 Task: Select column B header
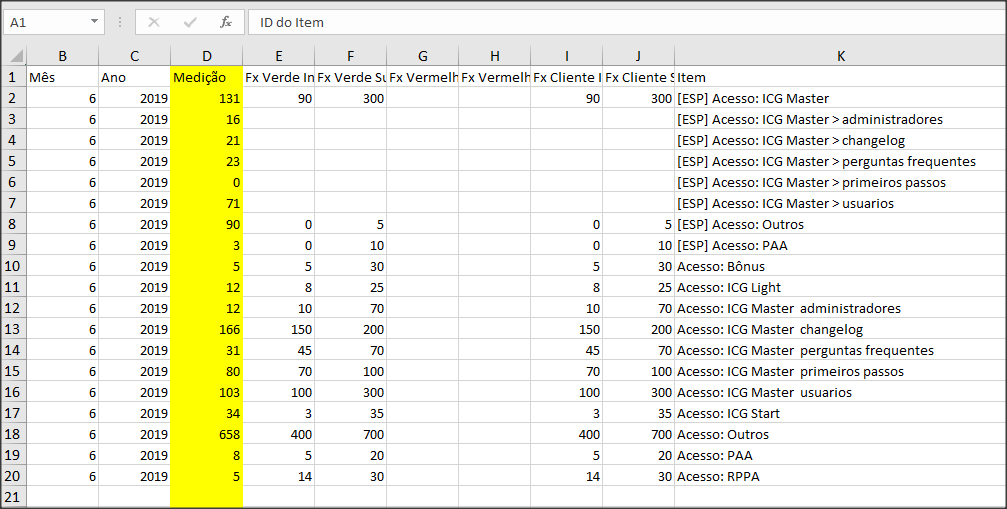62,56
